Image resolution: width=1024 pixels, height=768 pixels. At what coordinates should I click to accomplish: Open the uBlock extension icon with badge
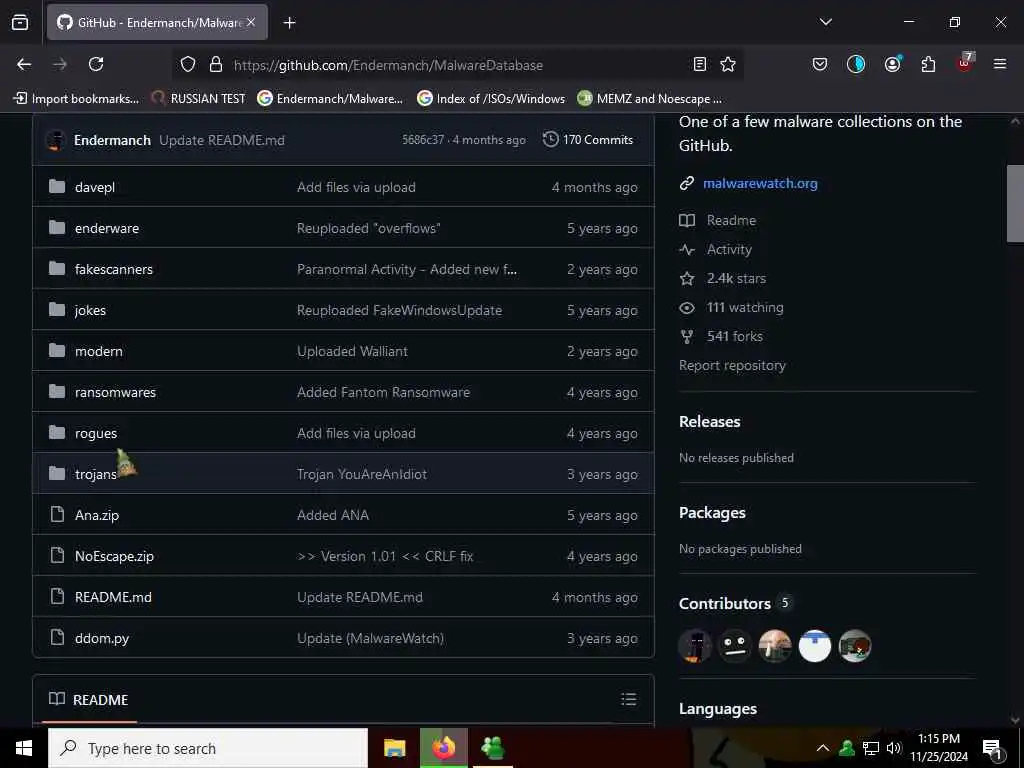(x=965, y=63)
